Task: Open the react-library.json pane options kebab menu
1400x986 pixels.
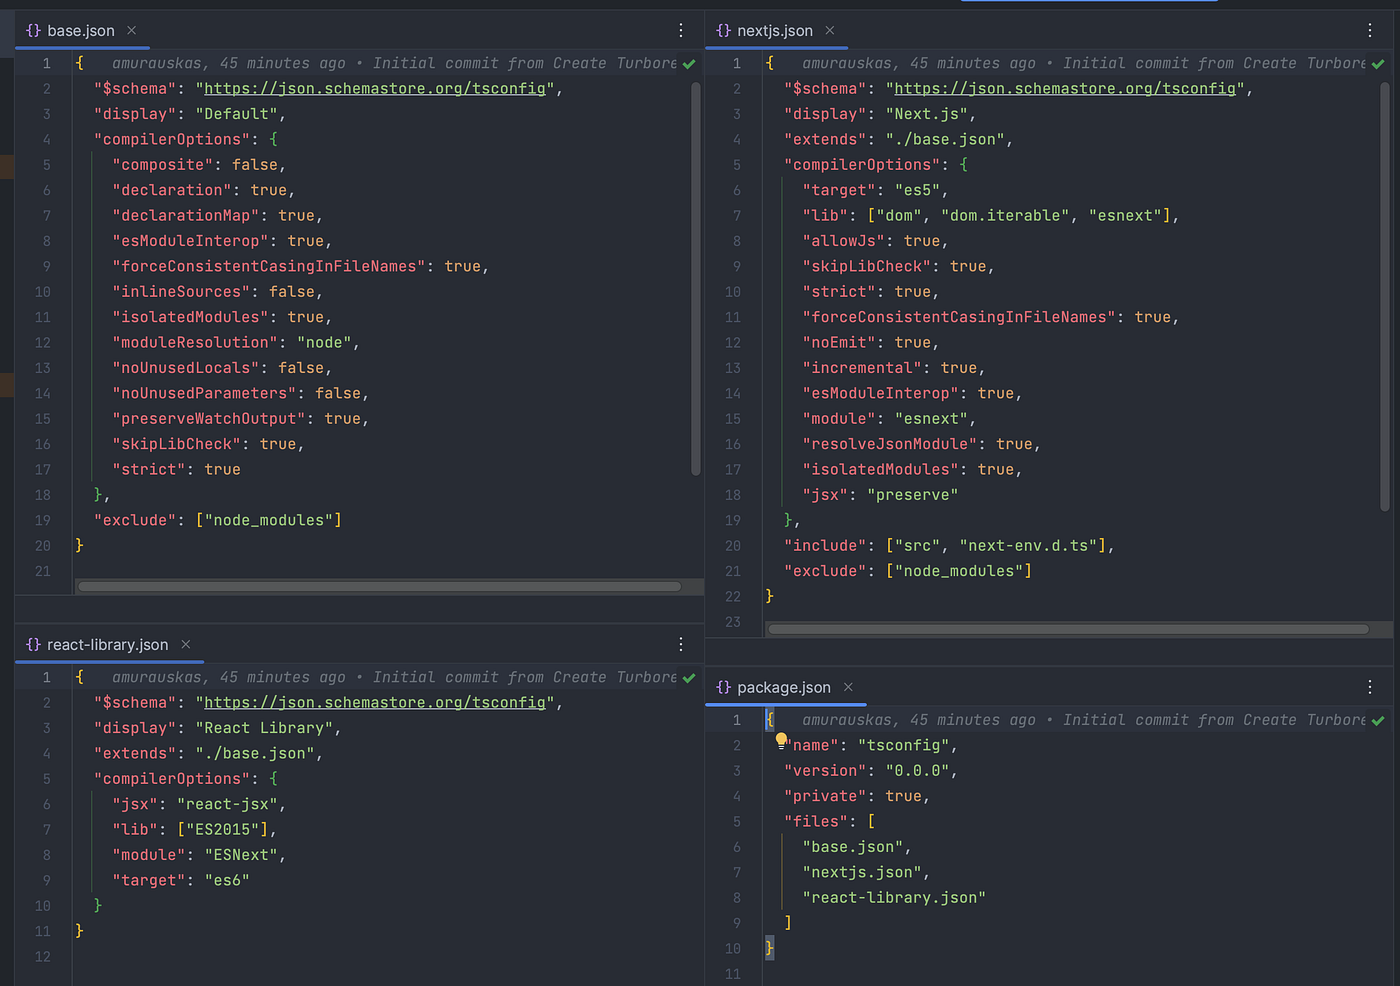Action: (x=681, y=645)
